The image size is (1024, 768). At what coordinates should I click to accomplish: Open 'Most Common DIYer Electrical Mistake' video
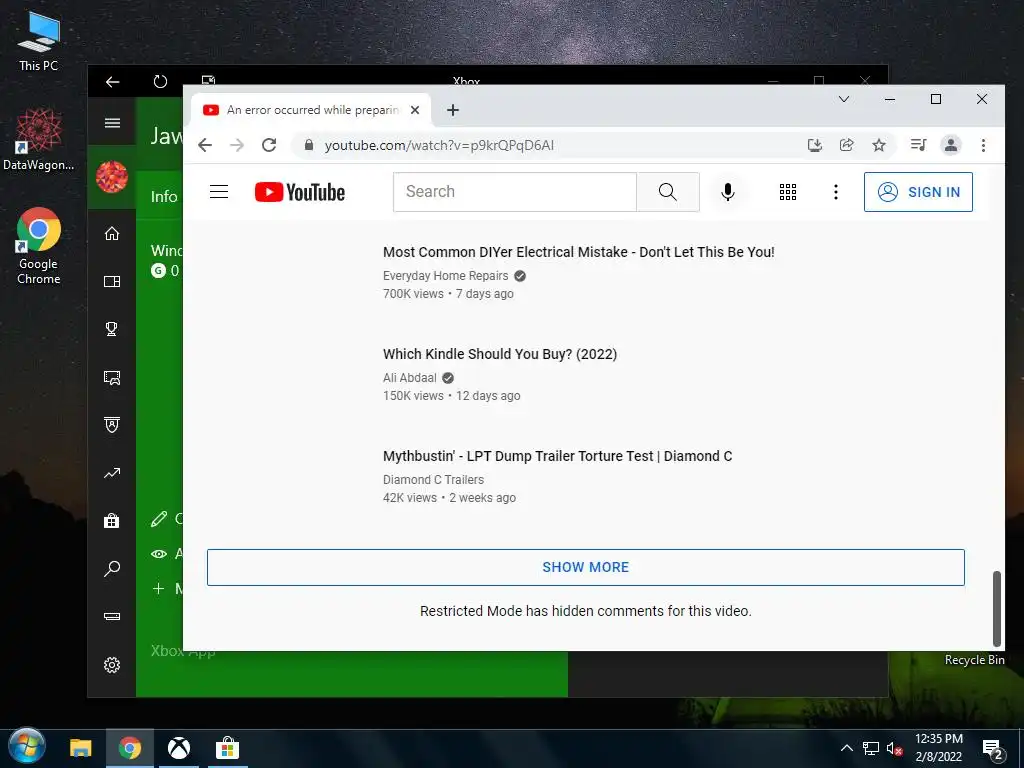pyautogui.click(x=578, y=252)
